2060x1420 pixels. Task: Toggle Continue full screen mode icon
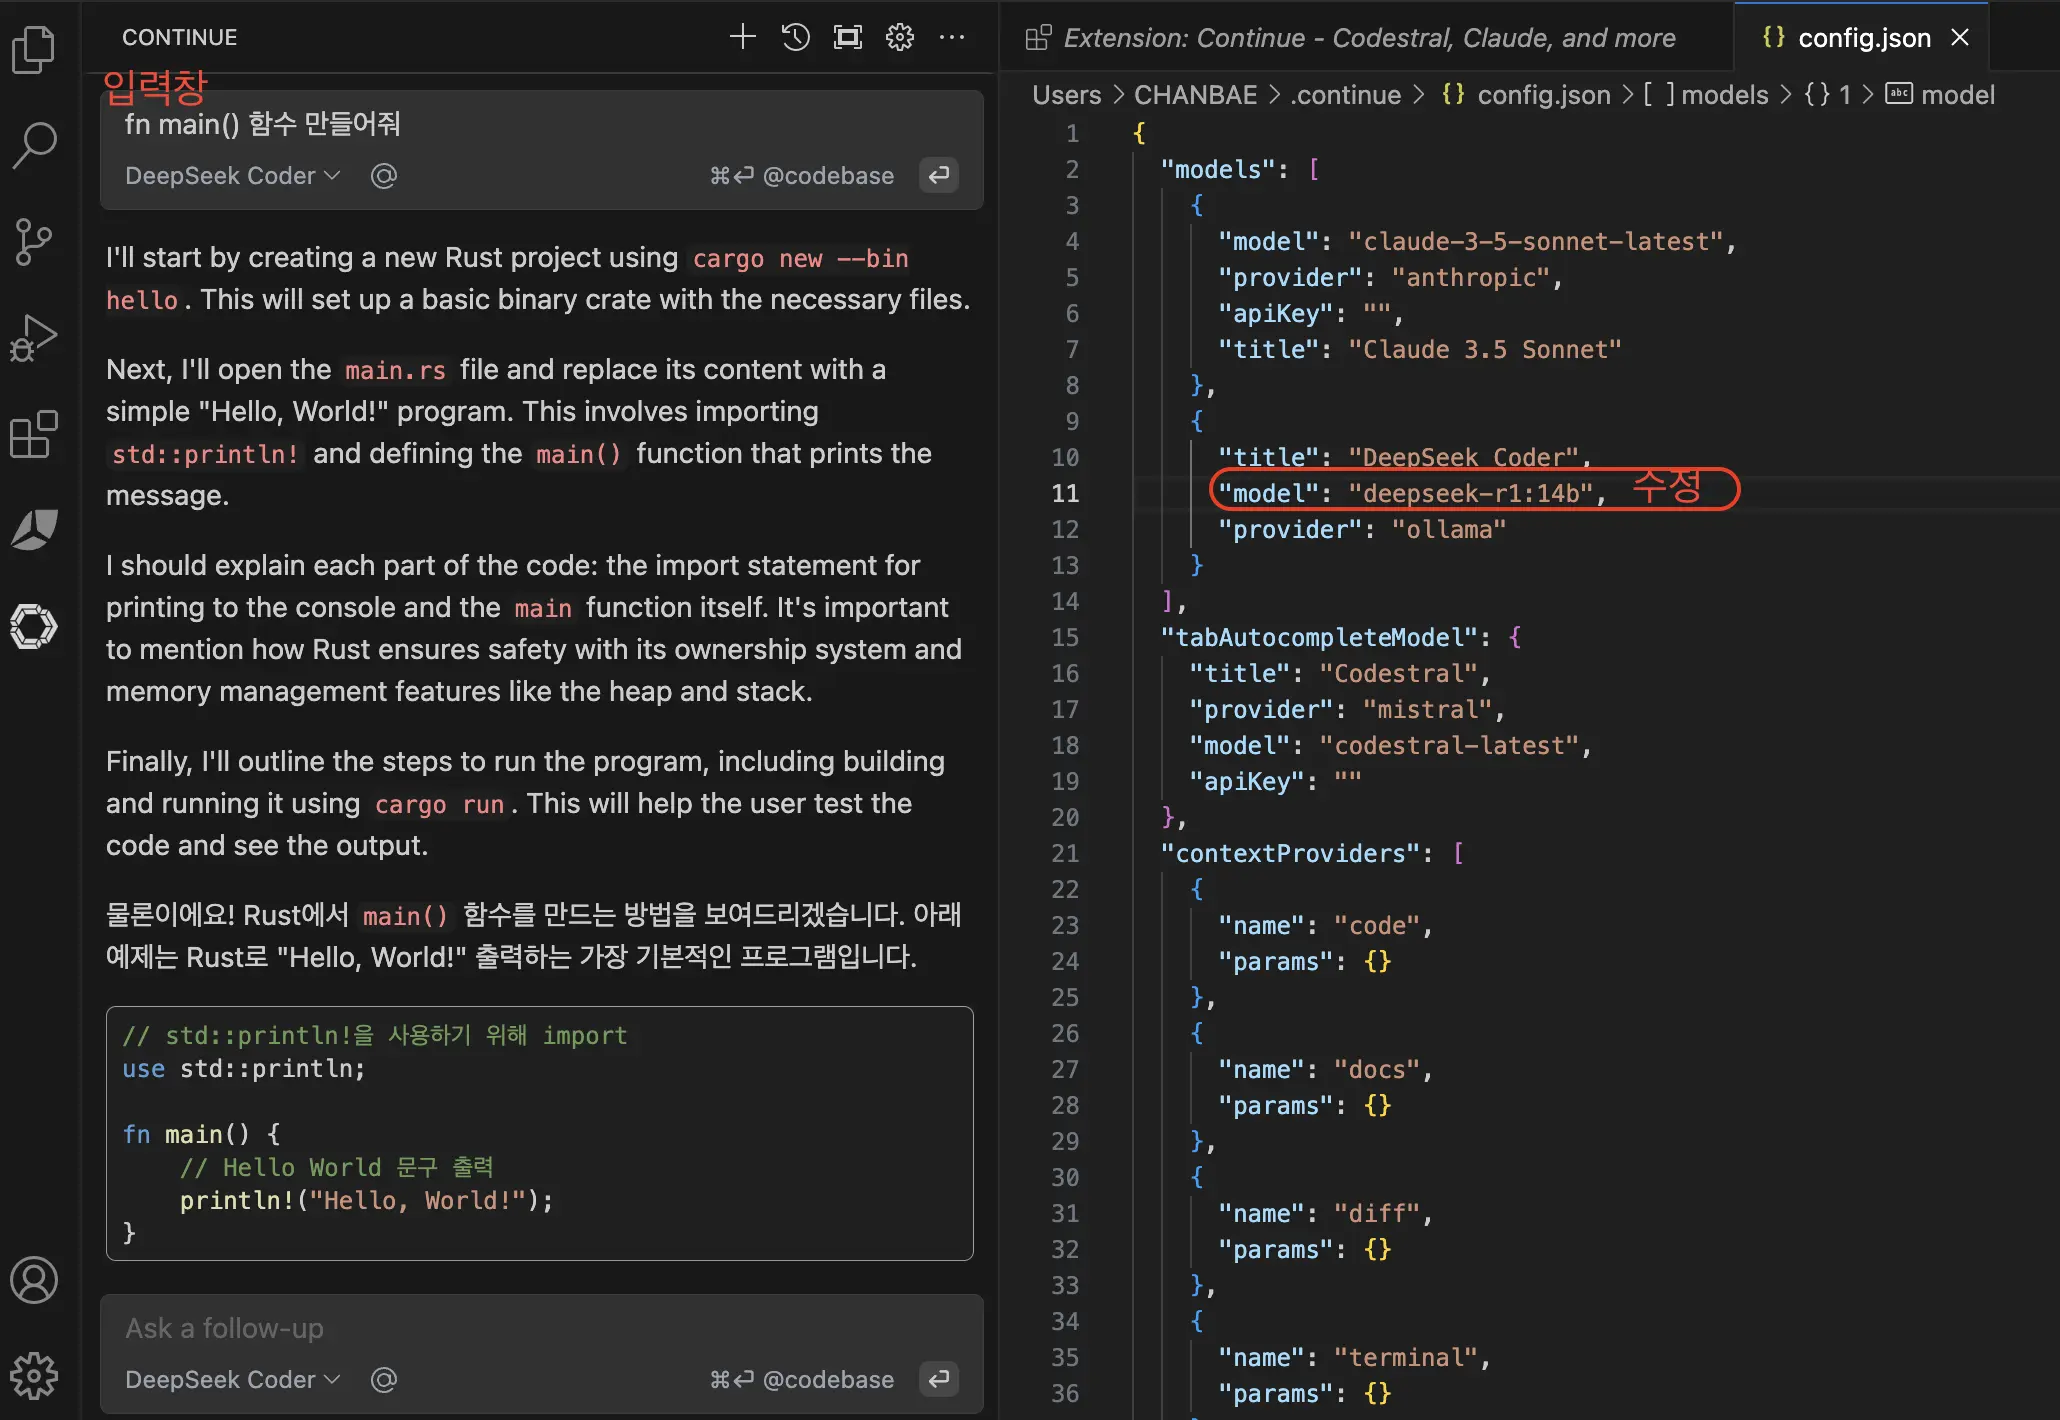click(848, 38)
